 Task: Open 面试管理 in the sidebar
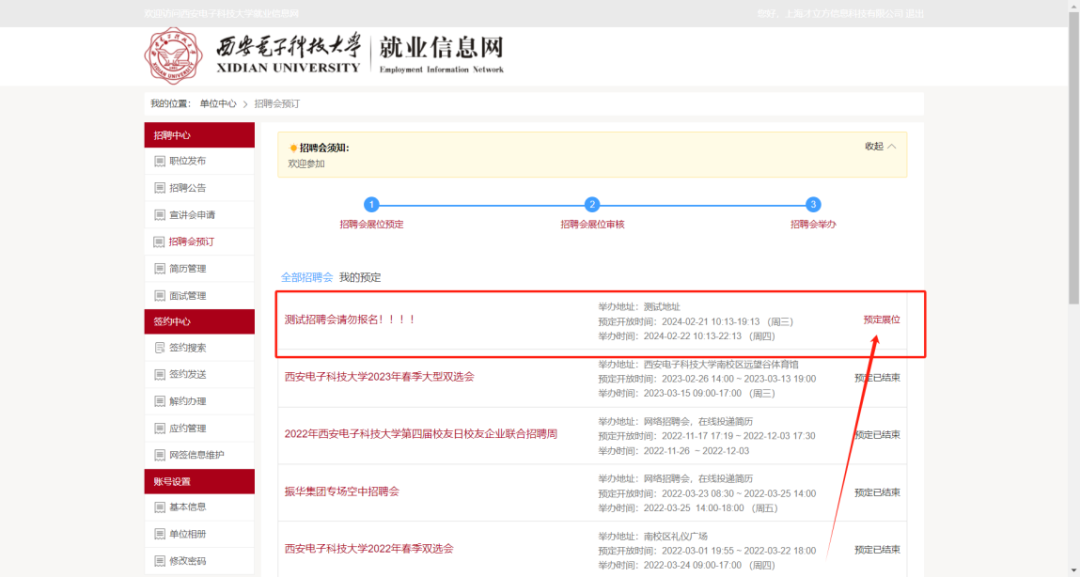point(187,295)
